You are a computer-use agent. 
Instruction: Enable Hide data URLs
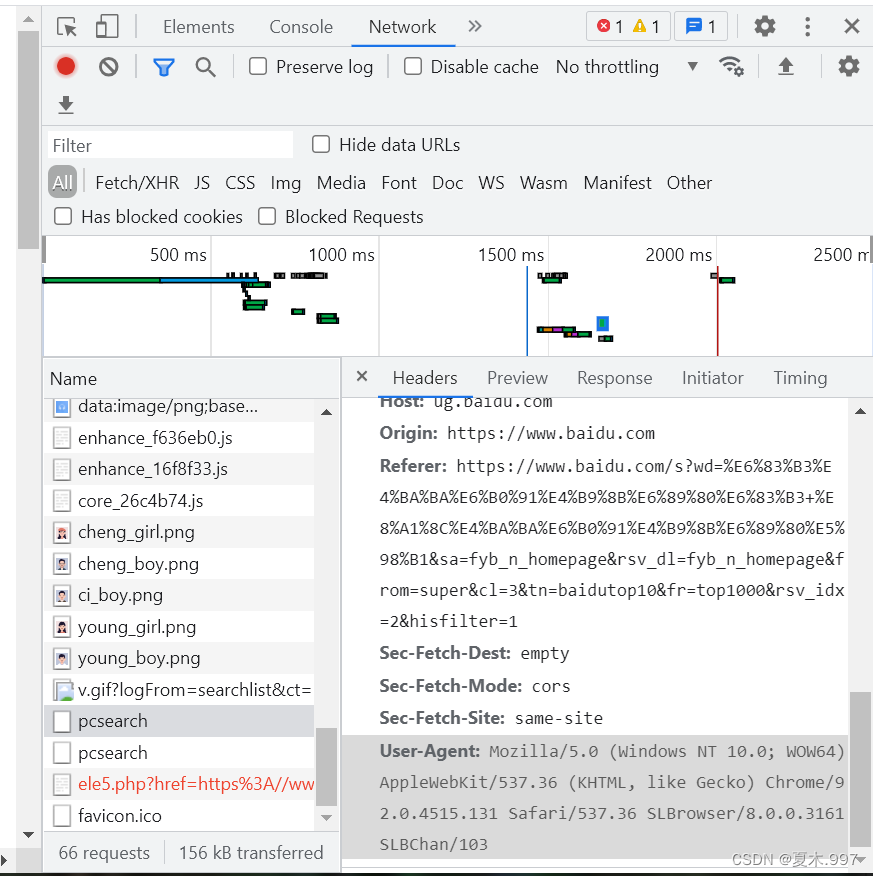click(320, 144)
